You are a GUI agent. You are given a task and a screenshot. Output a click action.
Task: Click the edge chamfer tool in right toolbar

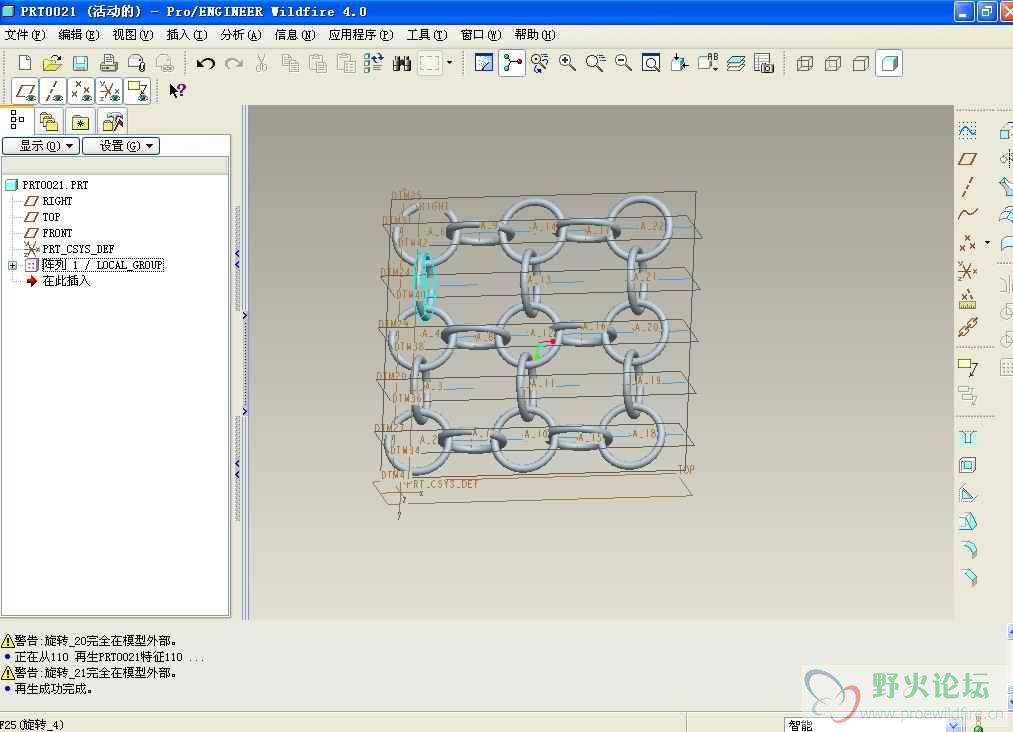pos(967,577)
